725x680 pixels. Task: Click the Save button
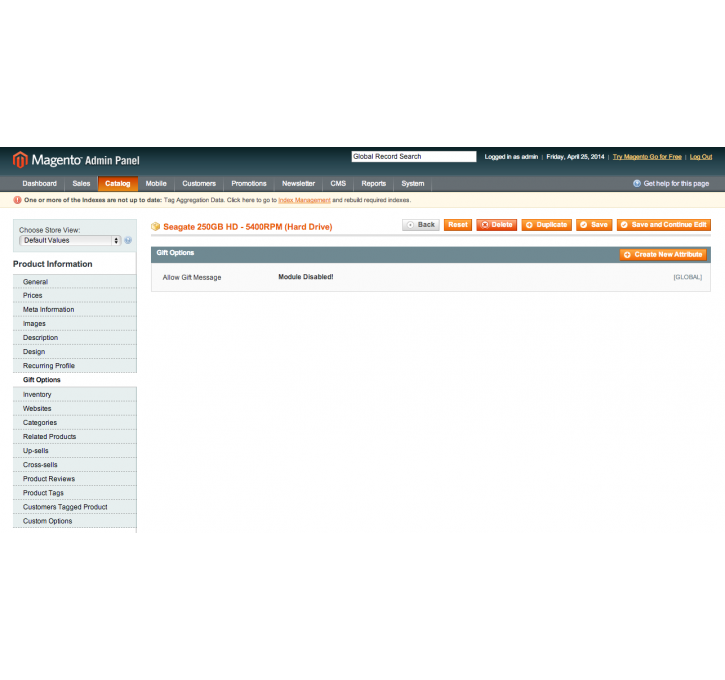pos(594,225)
